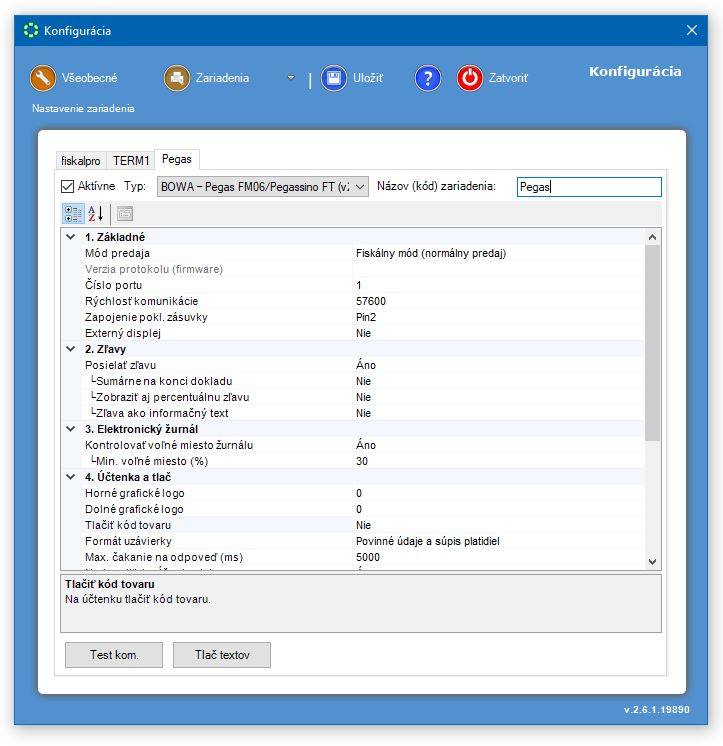This screenshot has height=746, width=723.
Task: Click the Tlač textov button
Action: 221,655
